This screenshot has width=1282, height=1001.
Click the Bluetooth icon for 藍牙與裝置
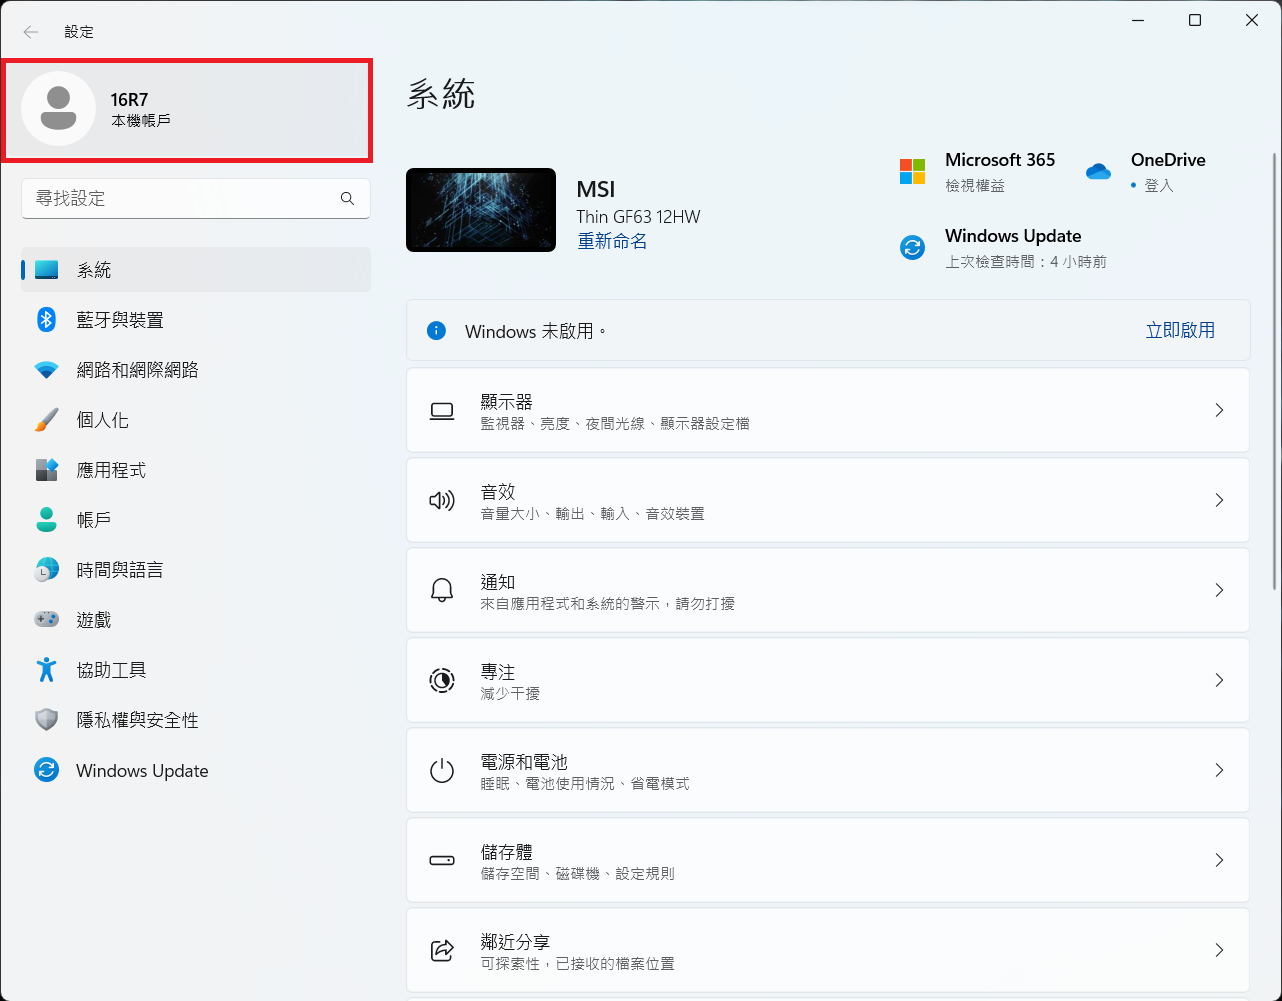click(x=46, y=320)
